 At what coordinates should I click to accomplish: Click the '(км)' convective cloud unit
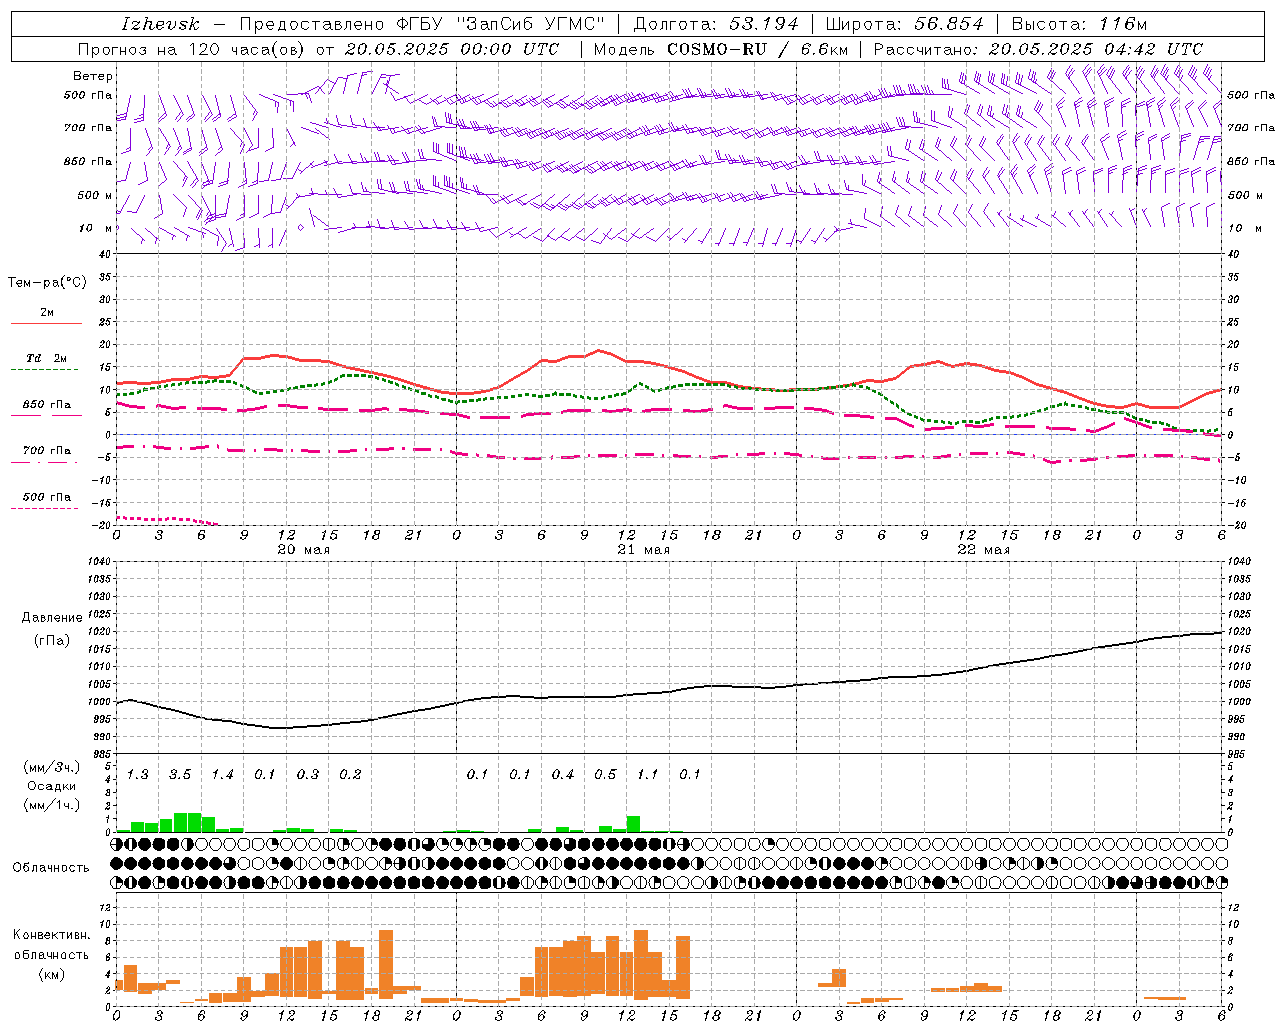pyautogui.click(x=52, y=974)
